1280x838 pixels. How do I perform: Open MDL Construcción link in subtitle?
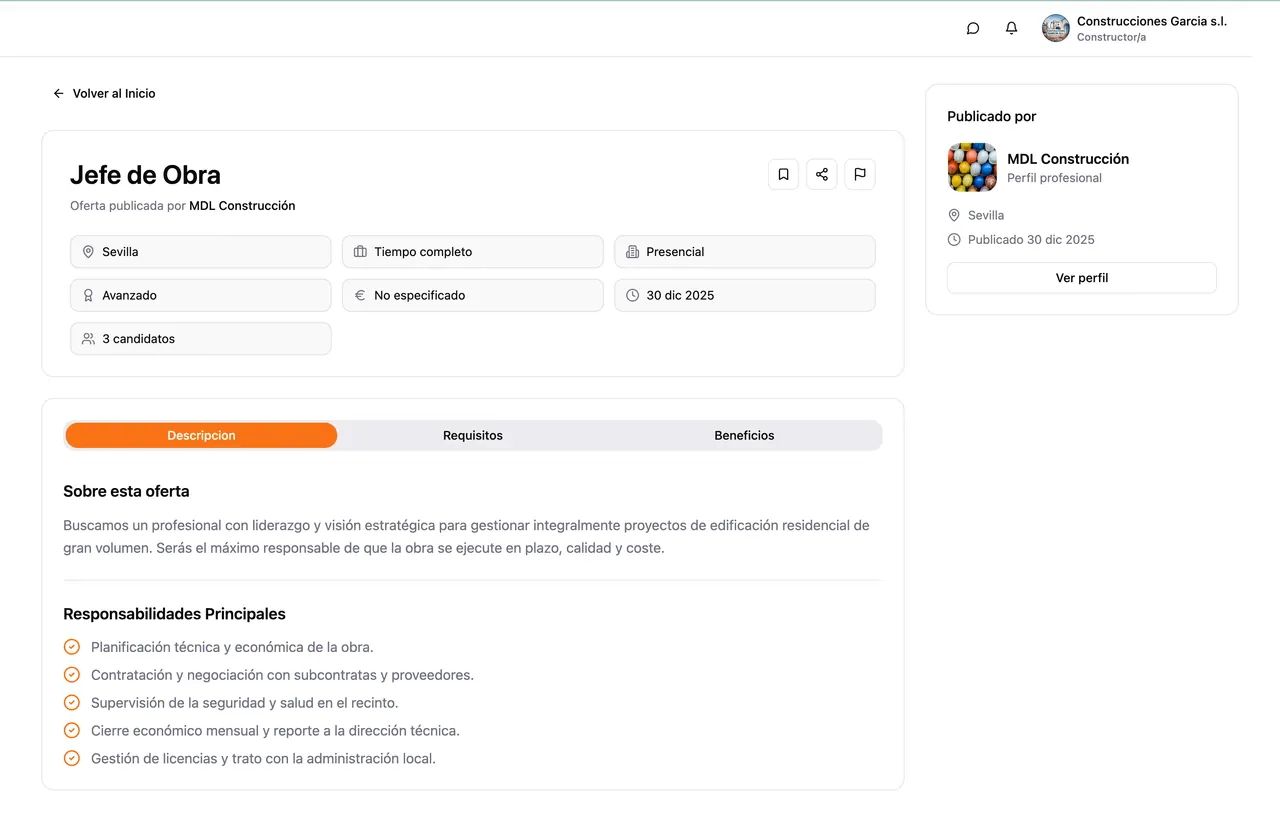tap(242, 205)
